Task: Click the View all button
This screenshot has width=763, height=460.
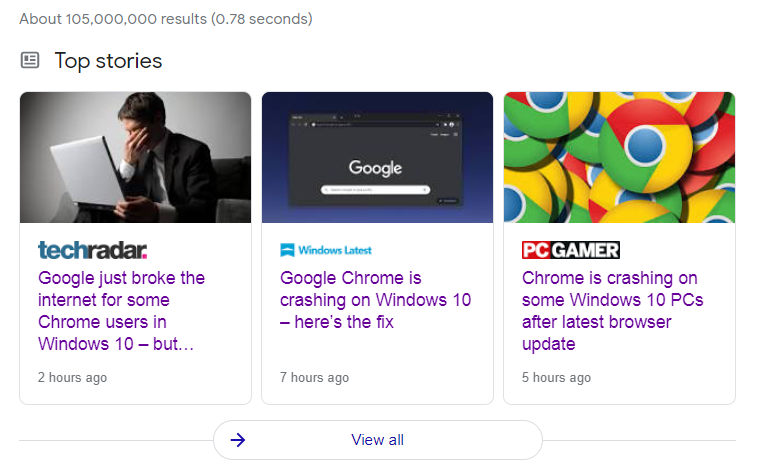Action: (x=378, y=440)
